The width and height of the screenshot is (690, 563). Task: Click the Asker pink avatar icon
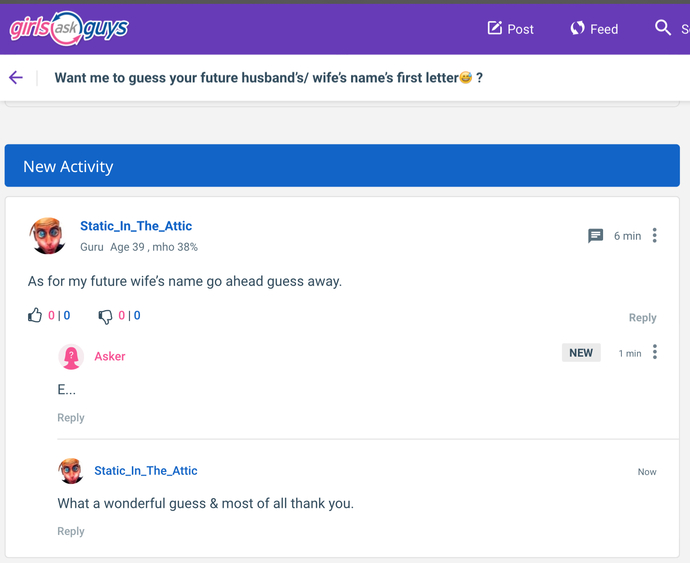[71, 357]
